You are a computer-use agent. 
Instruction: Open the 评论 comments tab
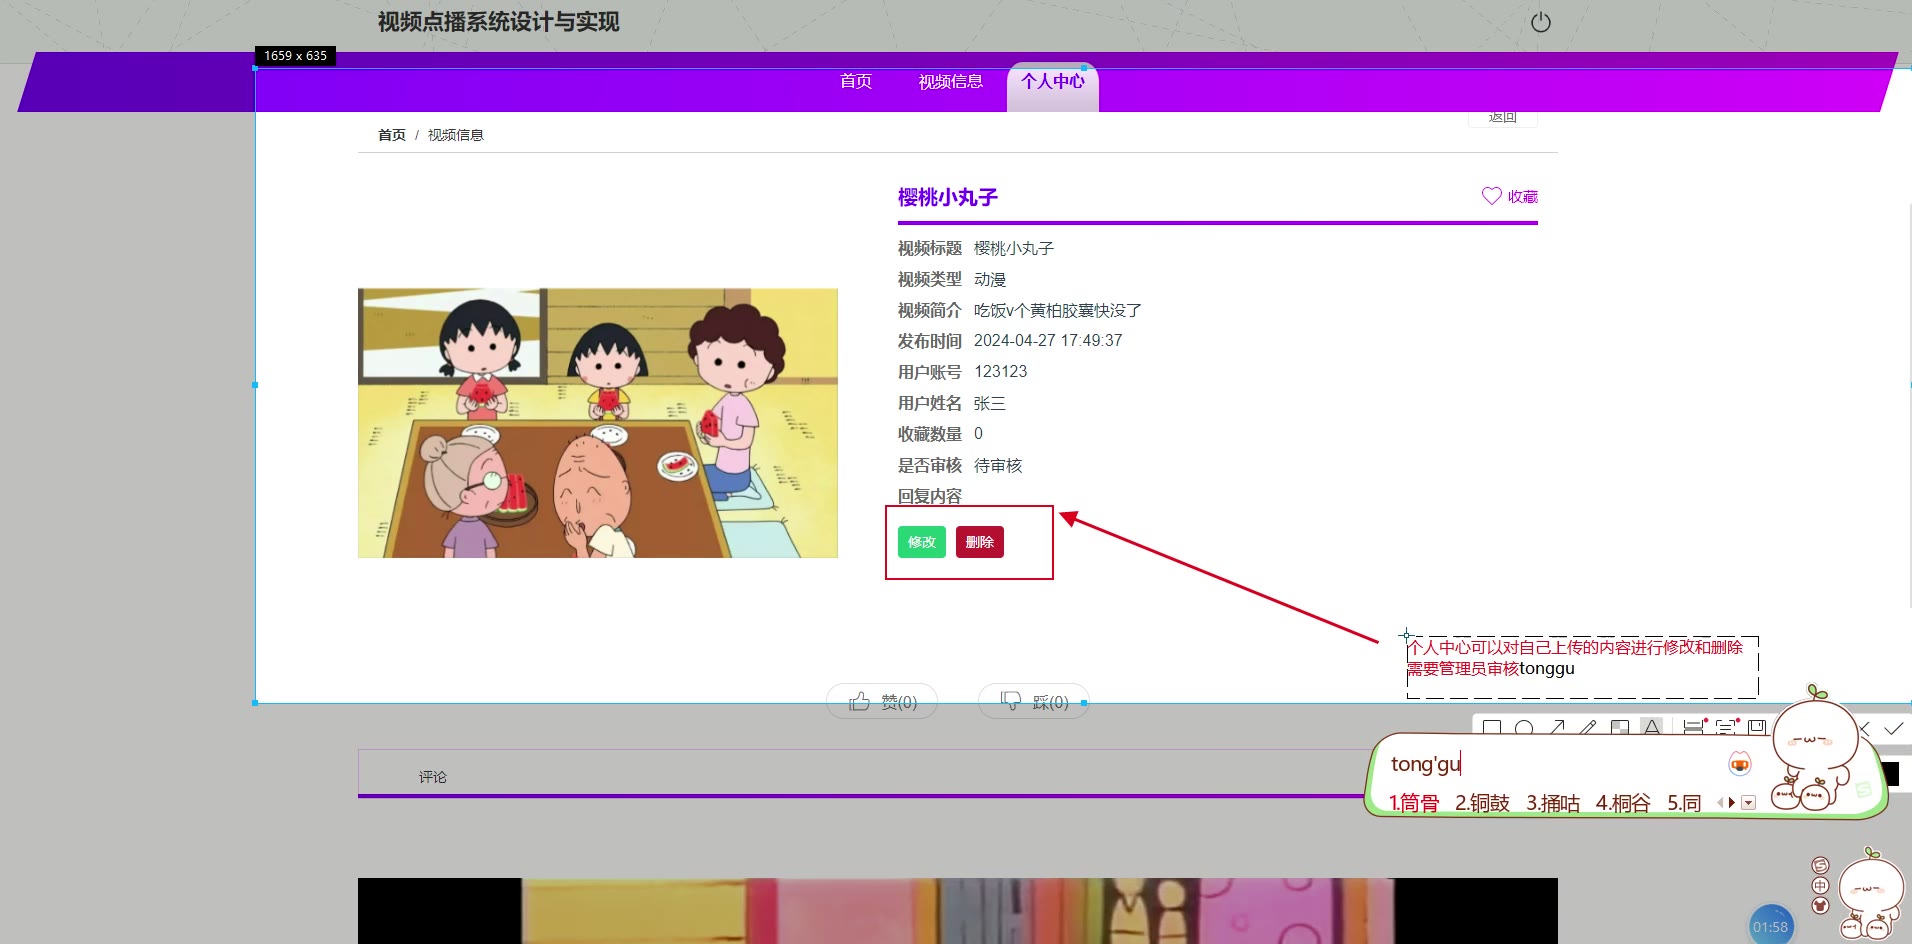click(x=433, y=777)
